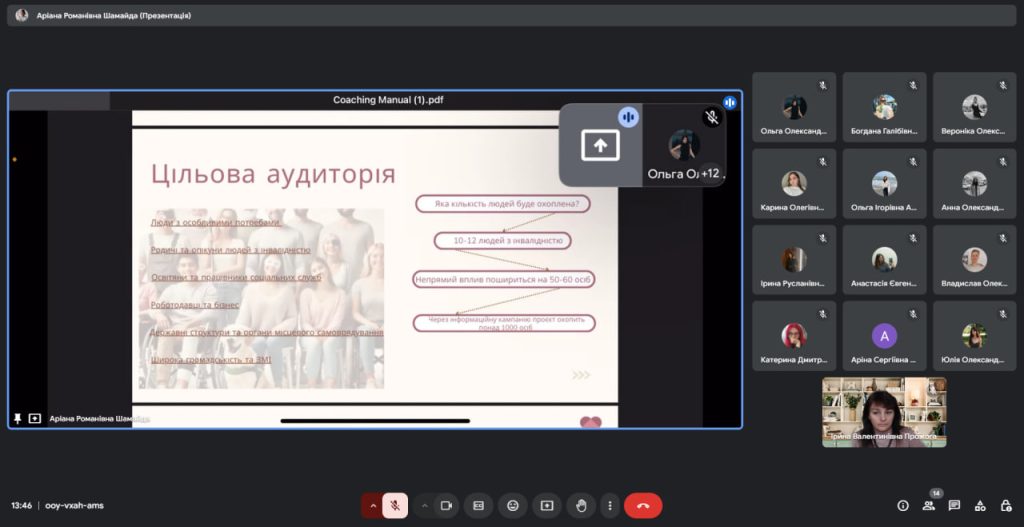The image size is (1024, 527).
Task: Turn on captions
Action: (x=479, y=506)
